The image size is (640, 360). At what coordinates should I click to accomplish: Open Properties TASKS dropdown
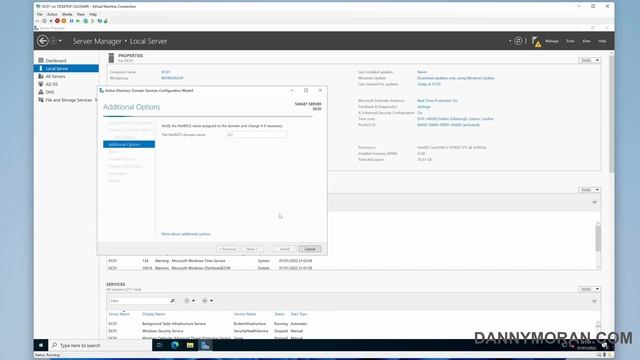click(589, 60)
